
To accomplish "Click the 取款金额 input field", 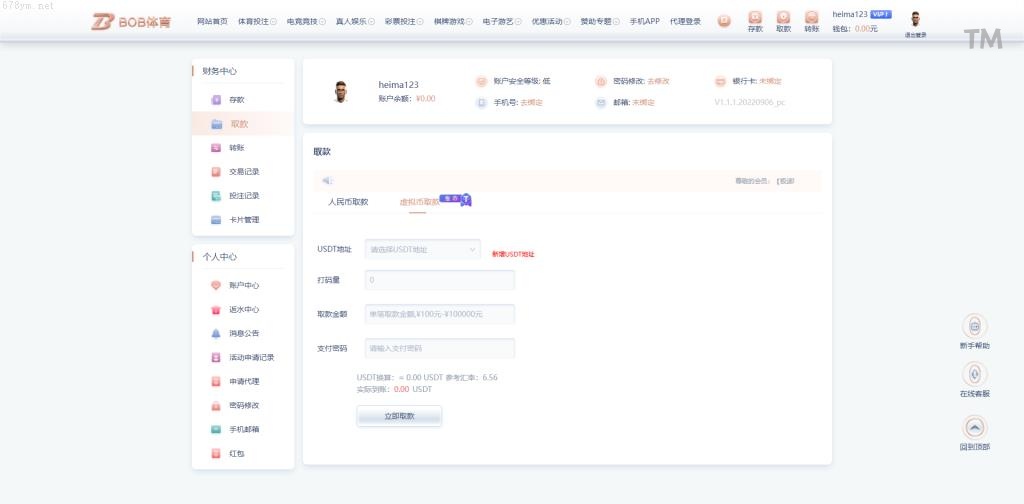I will [x=440, y=314].
